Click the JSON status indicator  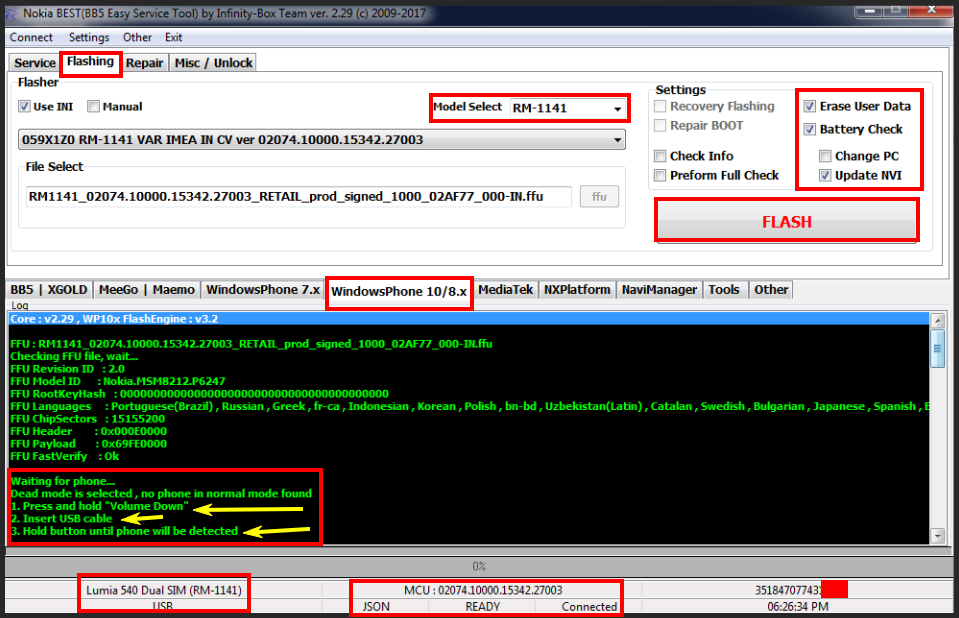coord(376,606)
